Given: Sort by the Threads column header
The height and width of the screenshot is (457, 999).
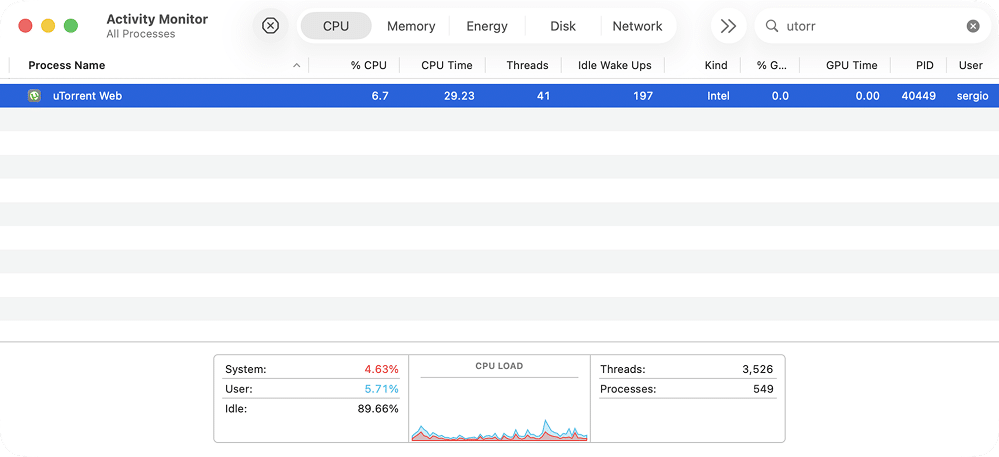Looking at the screenshot, I should click(527, 65).
